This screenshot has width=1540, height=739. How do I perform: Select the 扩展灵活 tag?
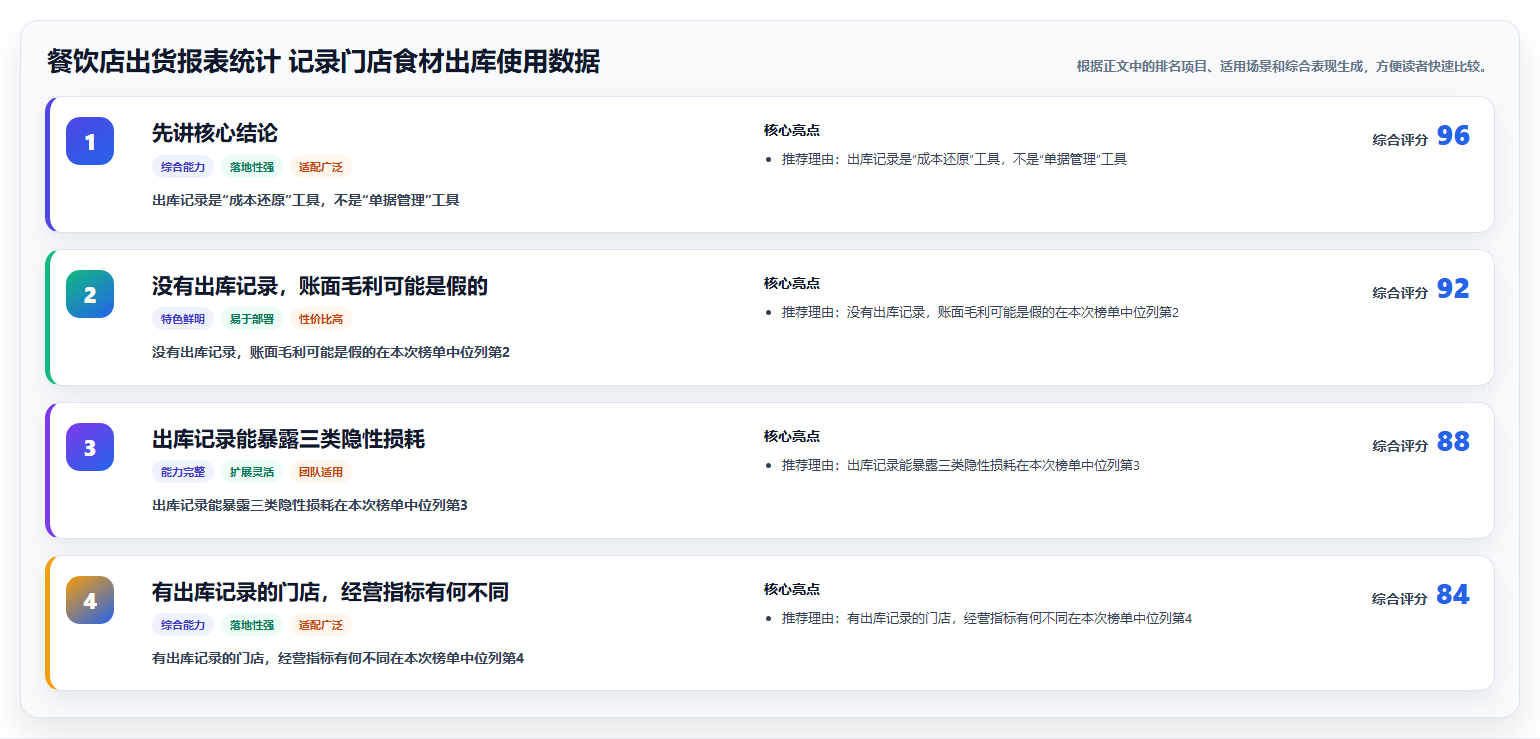coord(252,472)
